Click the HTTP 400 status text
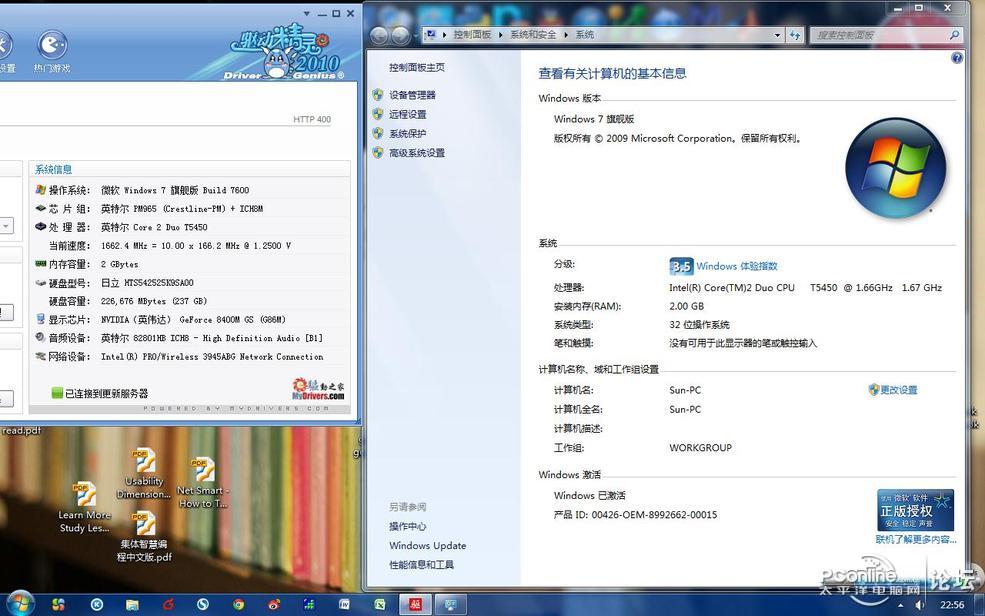 click(312, 119)
